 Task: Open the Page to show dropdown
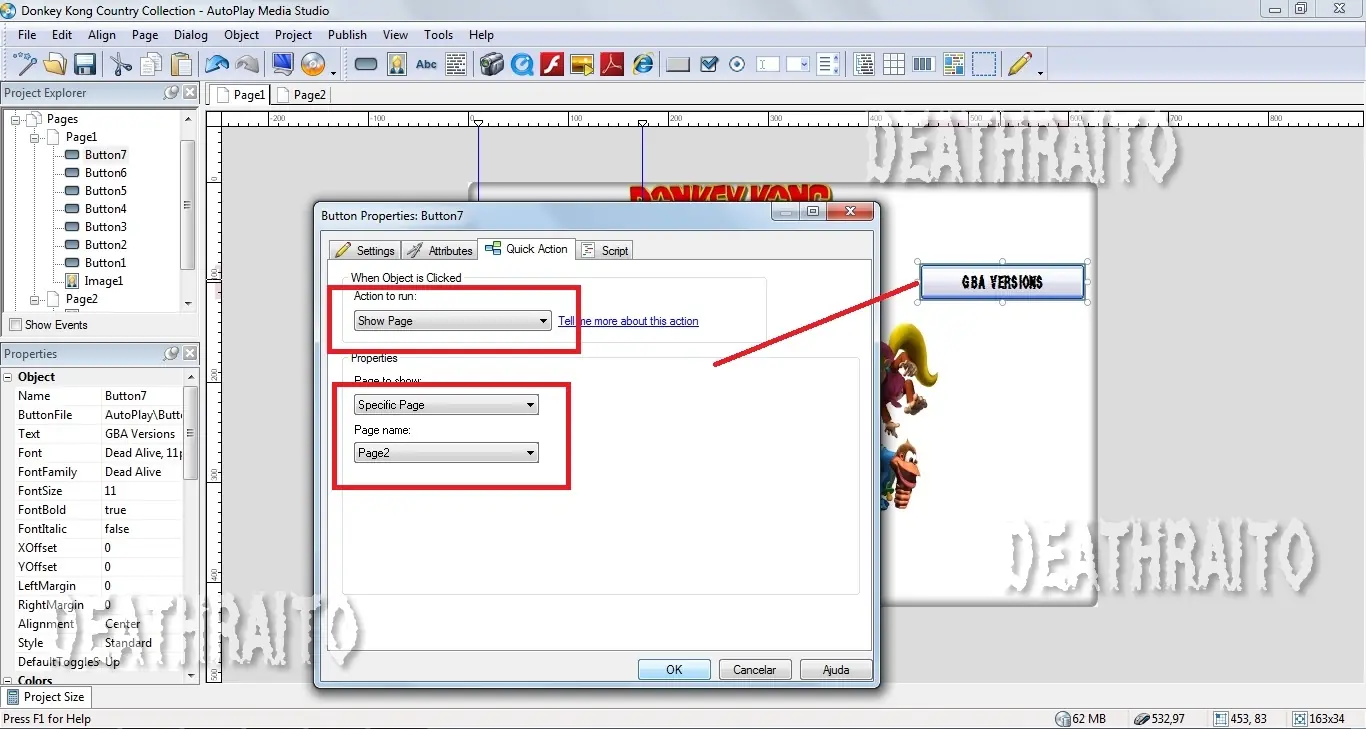[x=446, y=405]
